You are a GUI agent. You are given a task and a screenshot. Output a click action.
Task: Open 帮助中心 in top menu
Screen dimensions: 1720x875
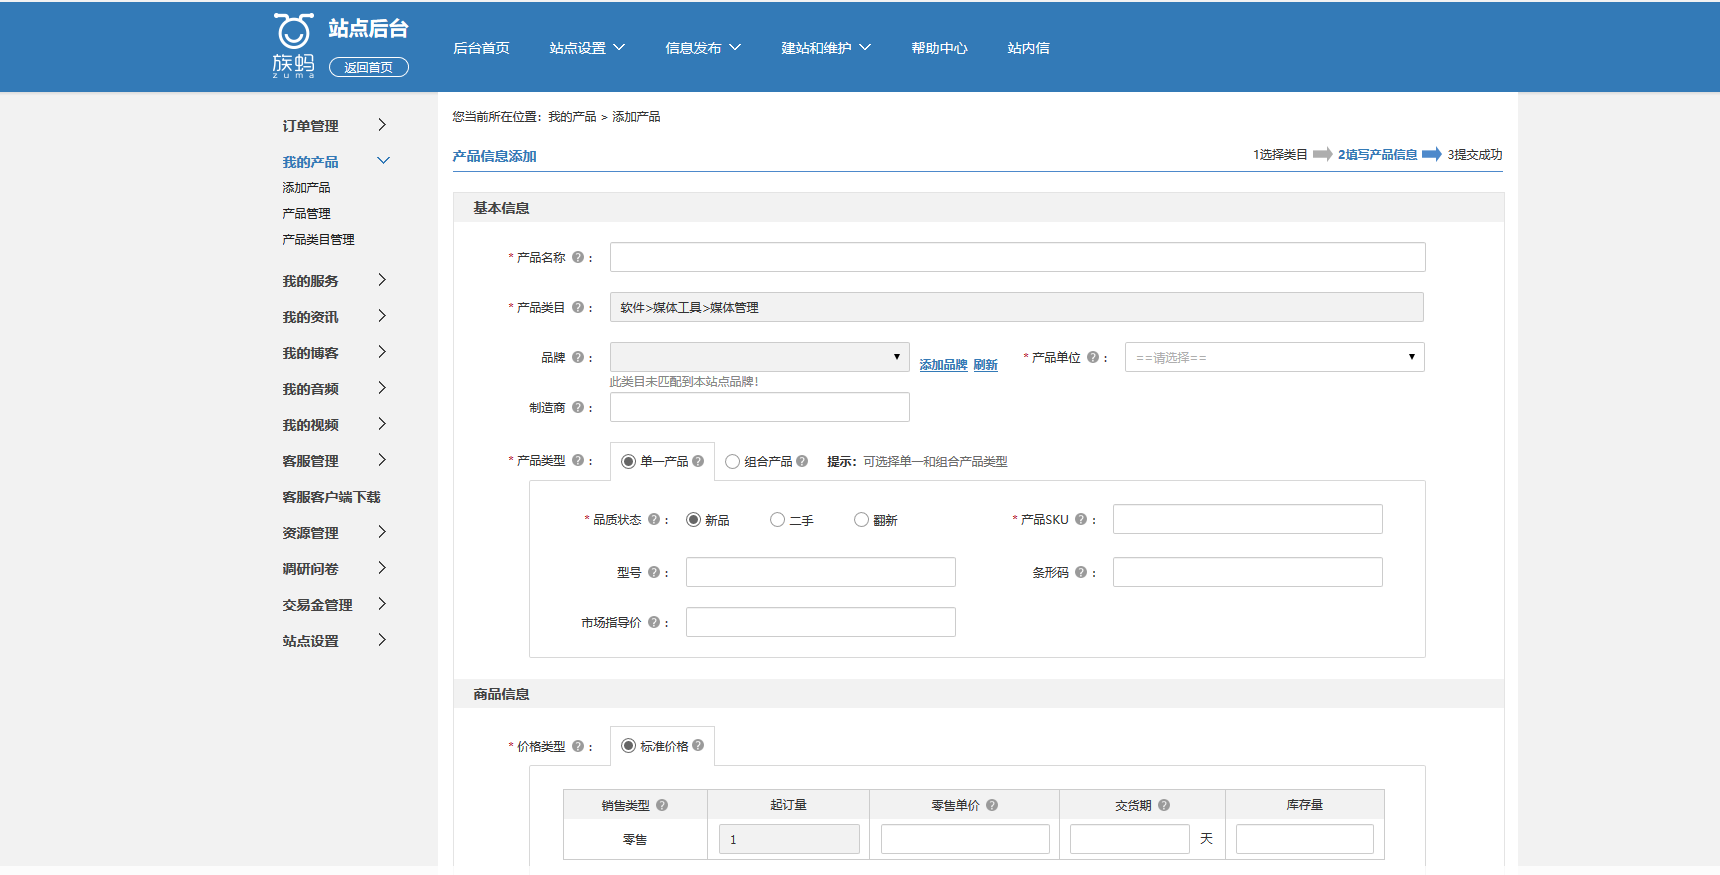coord(939,48)
